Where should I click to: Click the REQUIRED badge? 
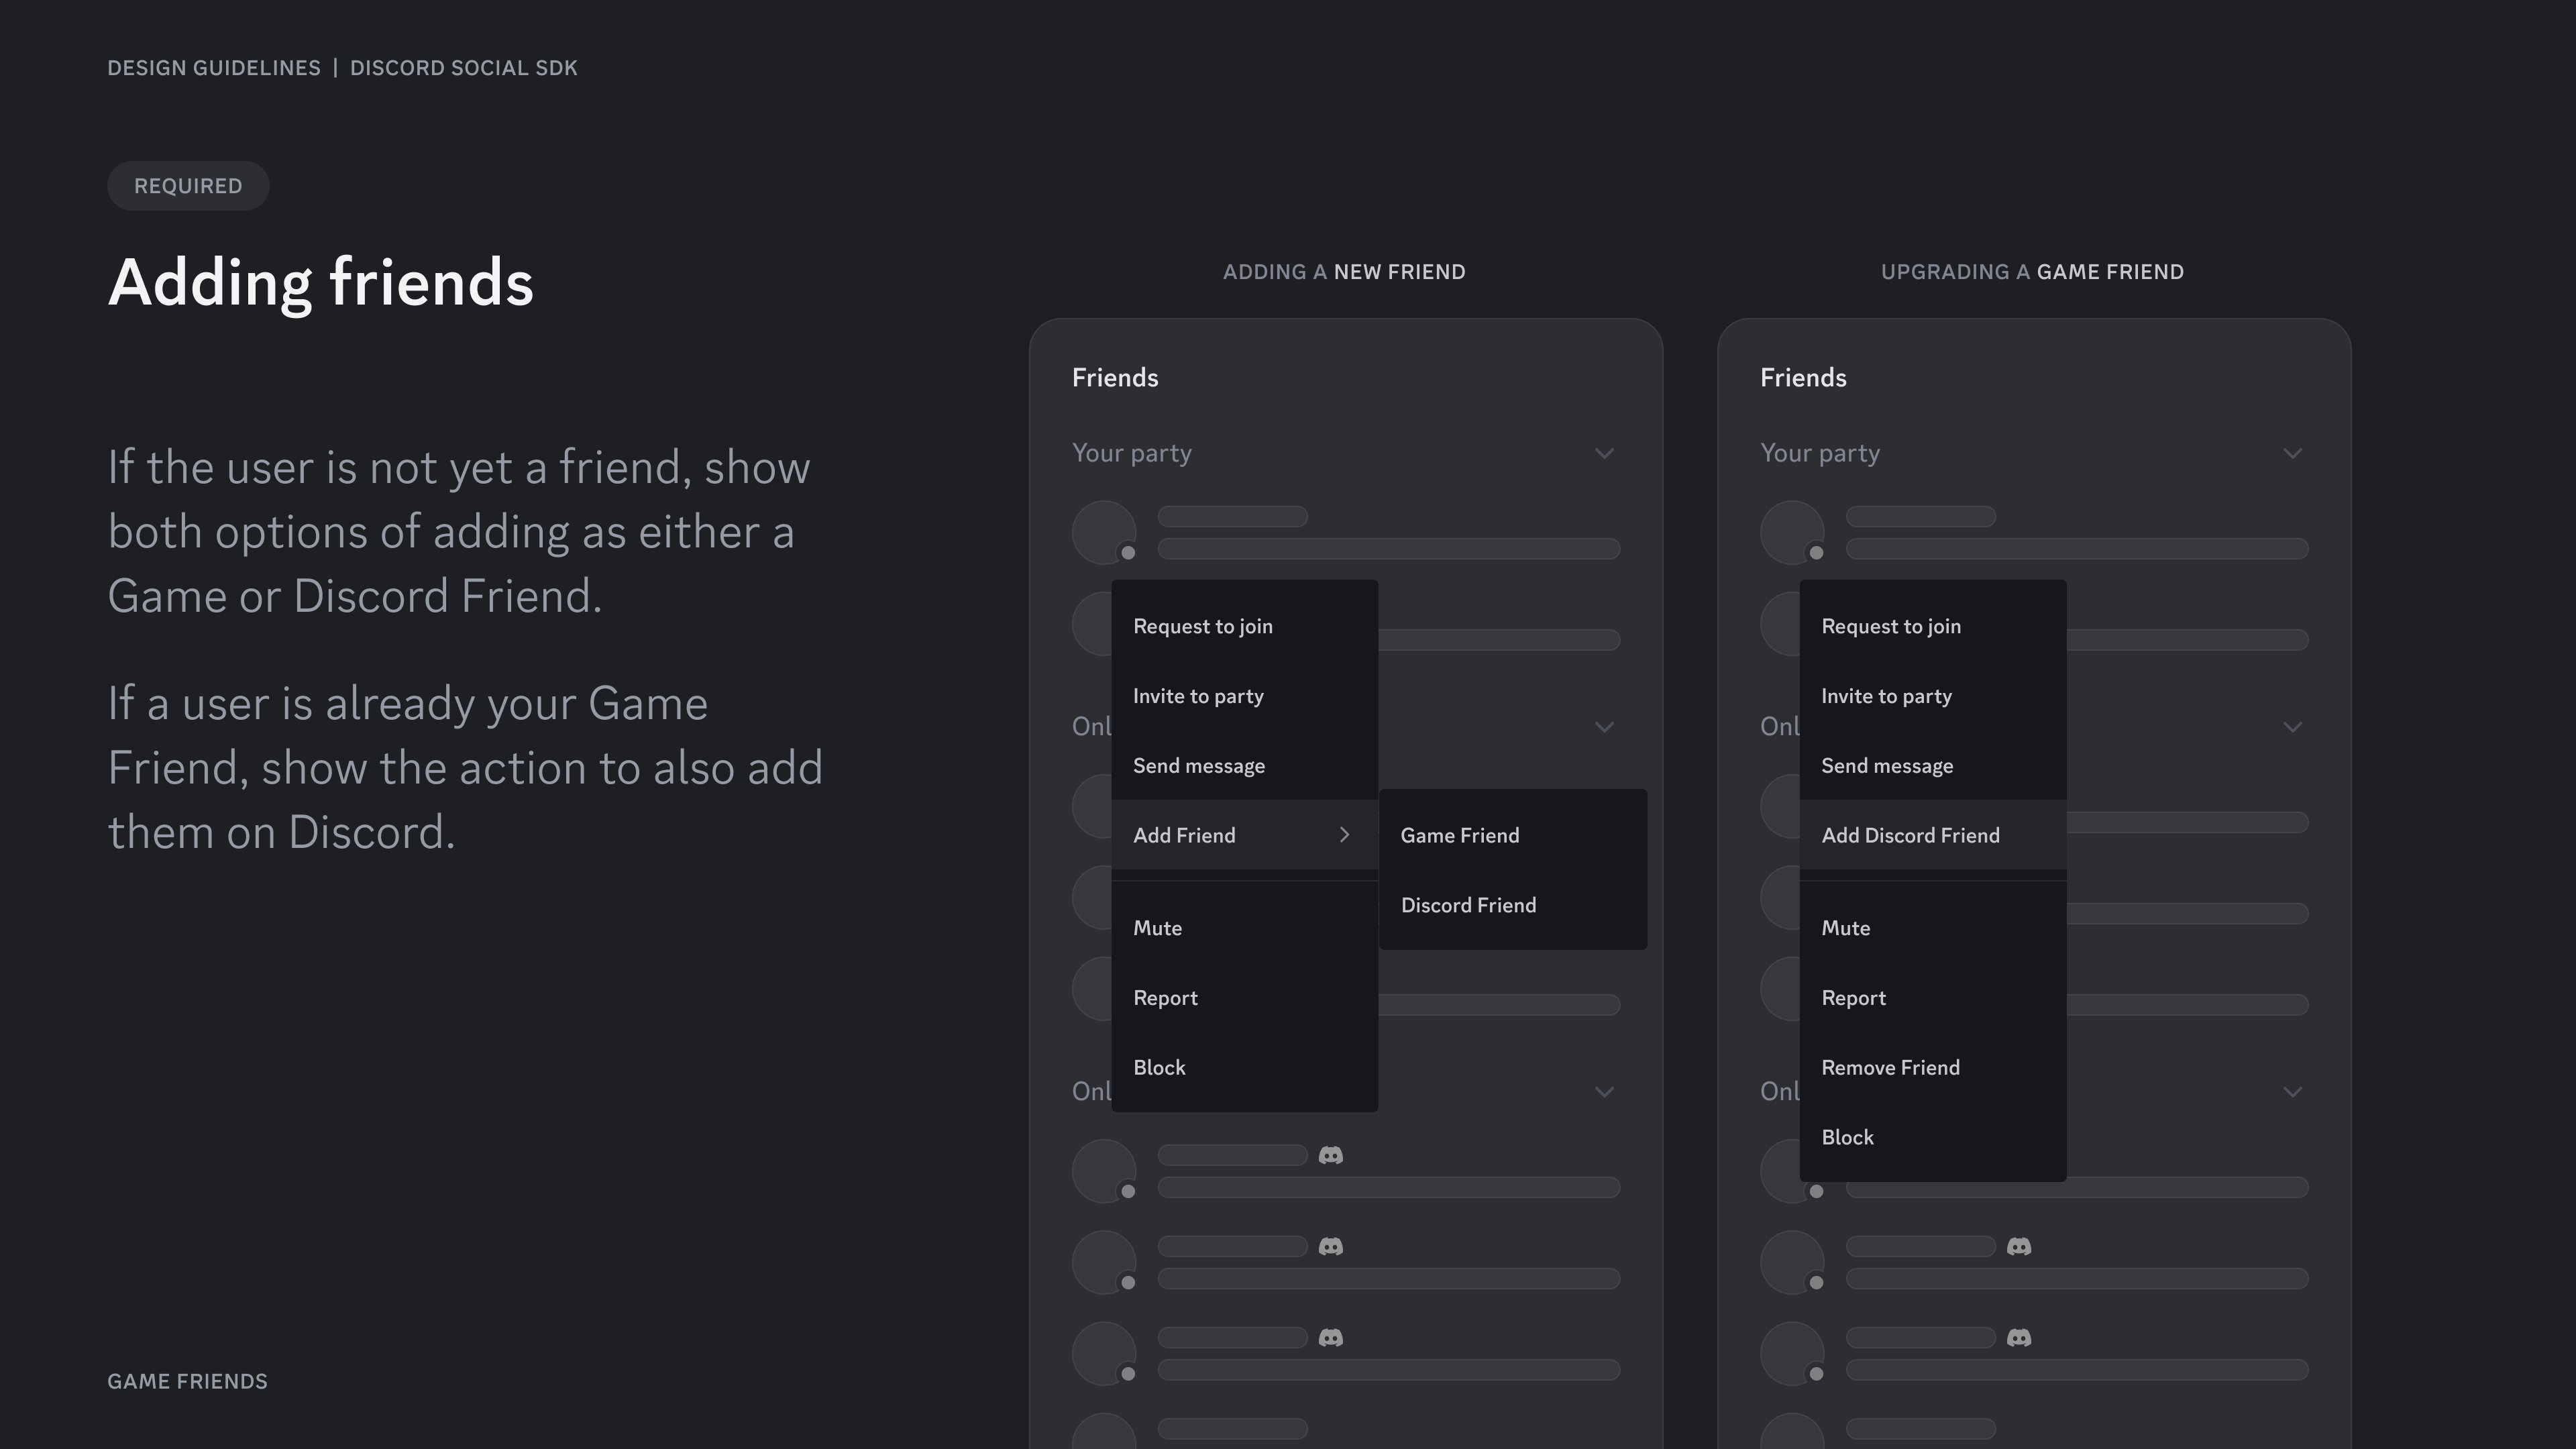click(187, 186)
